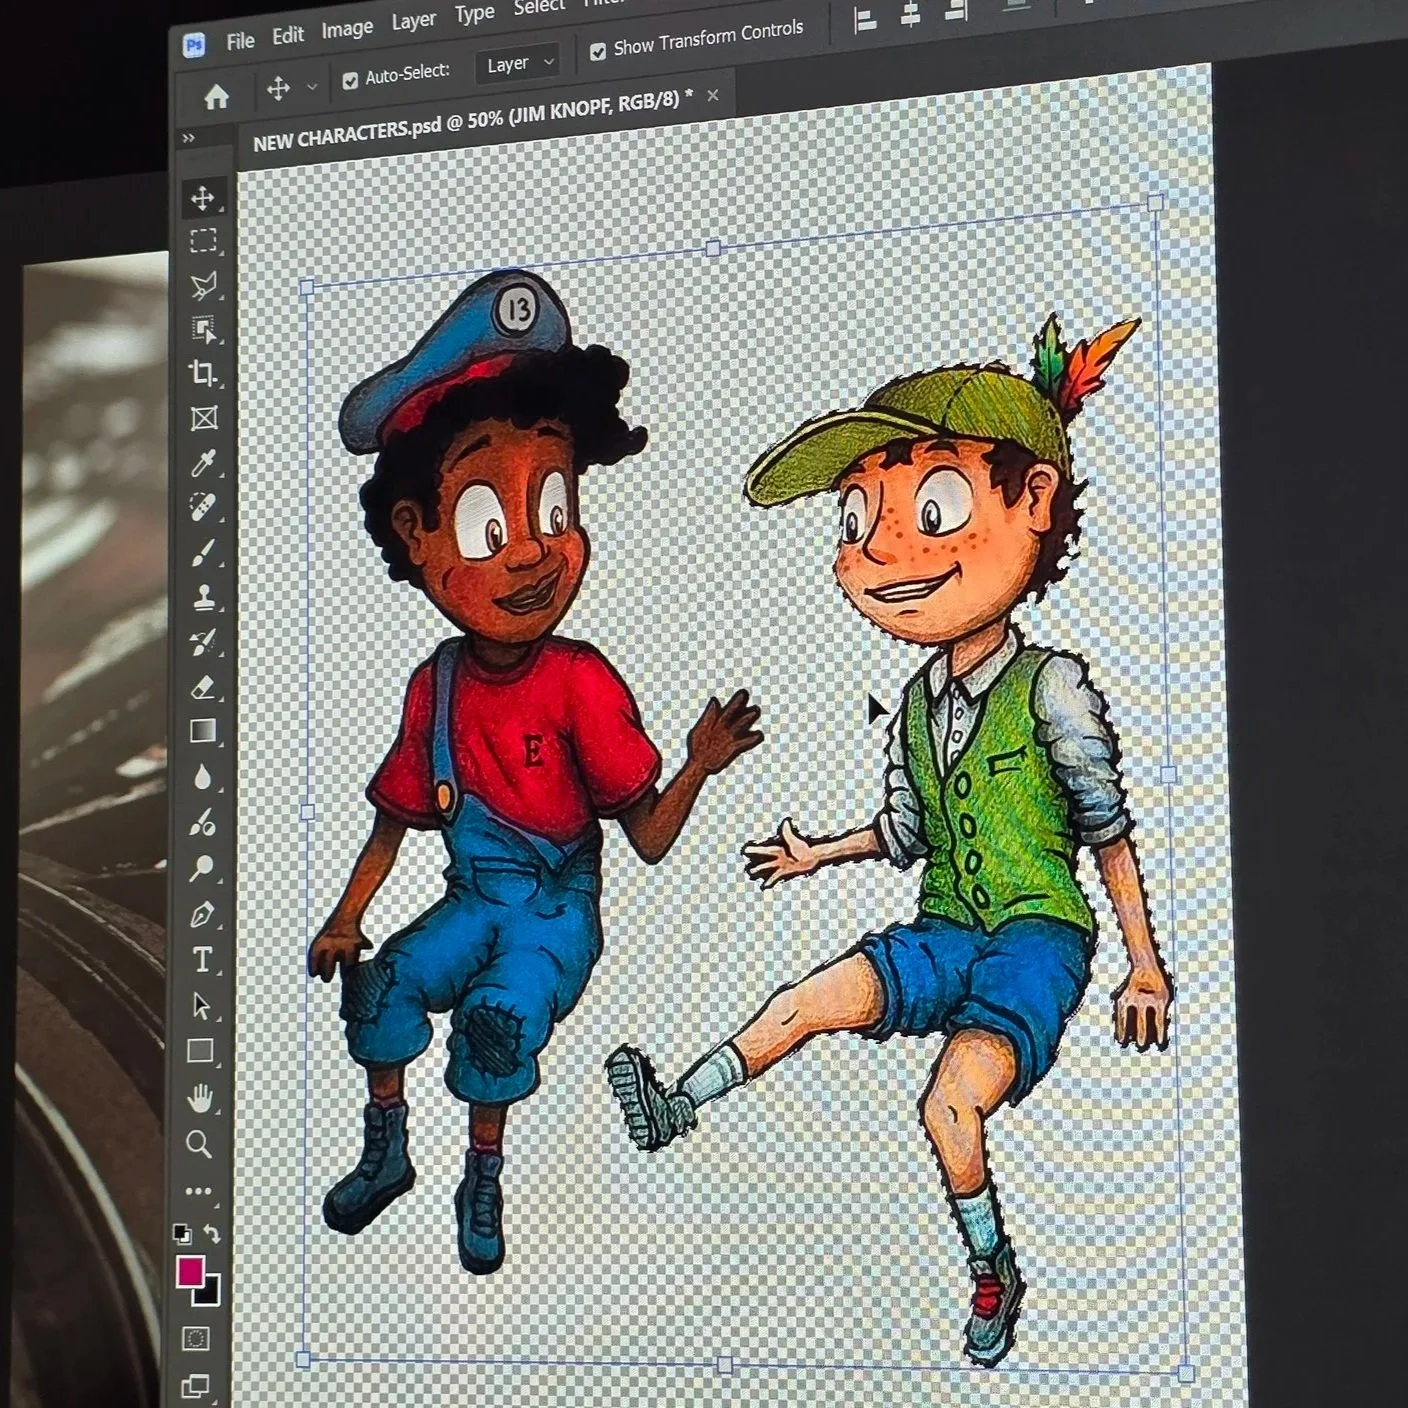Expand the toolbar double-arrow
Screen dimensions: 1408x1408
click(x=188, y=138)
